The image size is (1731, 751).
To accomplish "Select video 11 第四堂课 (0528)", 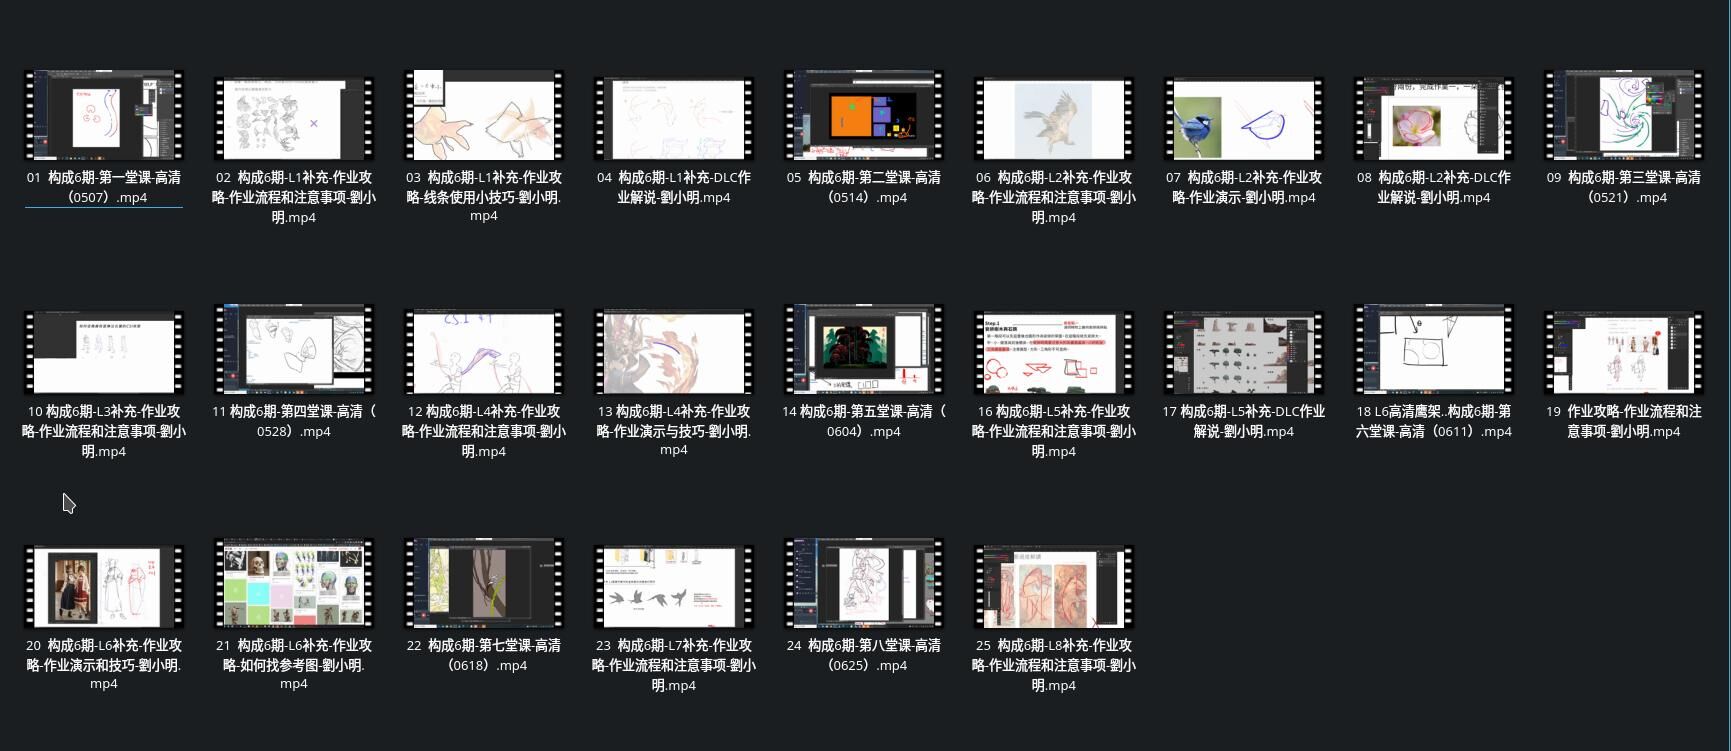I will click(294, 350).
